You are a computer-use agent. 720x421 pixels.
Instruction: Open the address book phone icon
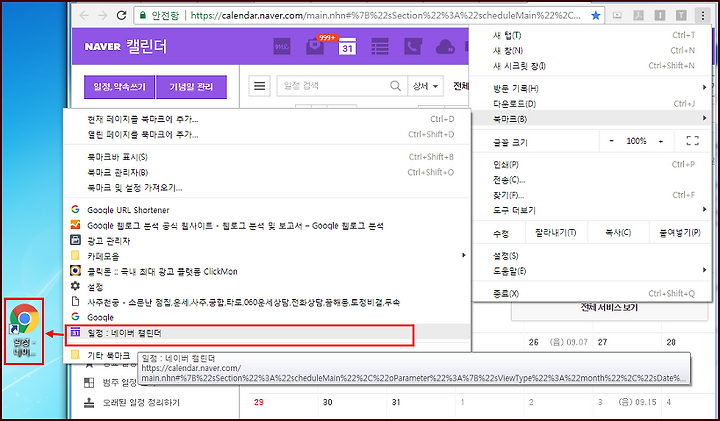(x=413, y=46)
